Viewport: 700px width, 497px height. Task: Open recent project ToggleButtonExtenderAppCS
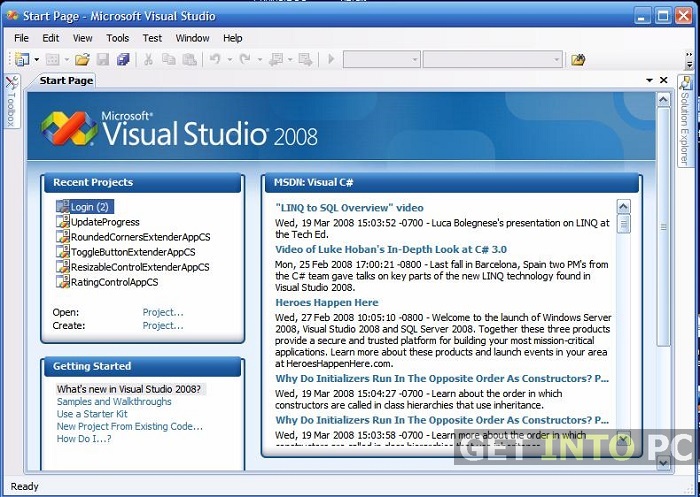(133, 252)
